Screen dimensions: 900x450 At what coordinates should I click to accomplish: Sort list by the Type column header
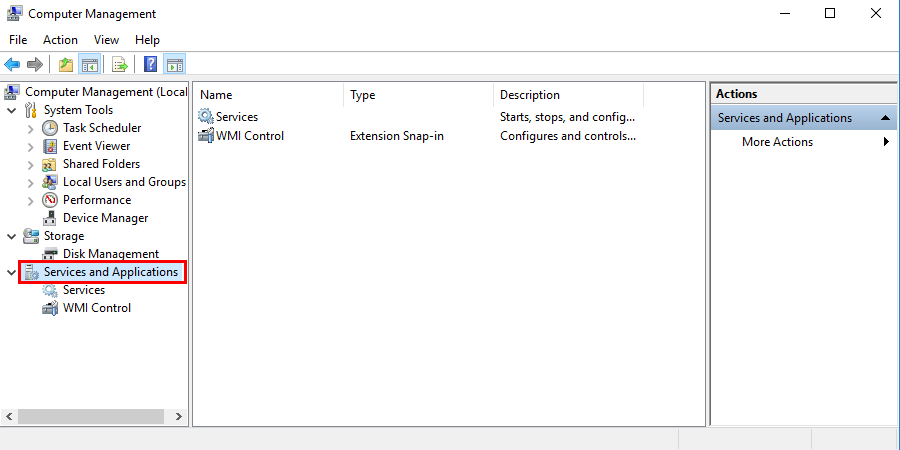point(418,95)
